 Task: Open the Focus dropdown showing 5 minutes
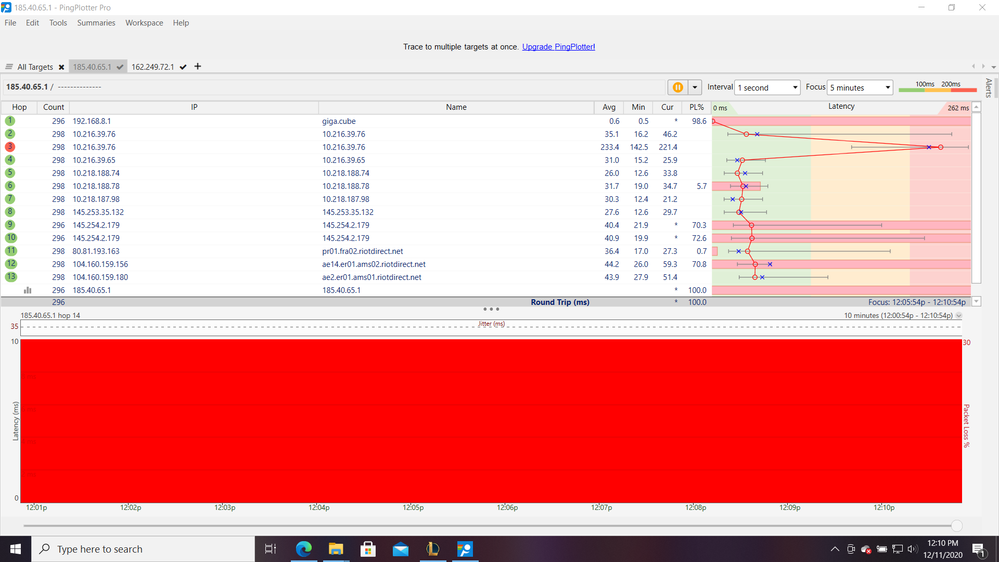point(859,87)
